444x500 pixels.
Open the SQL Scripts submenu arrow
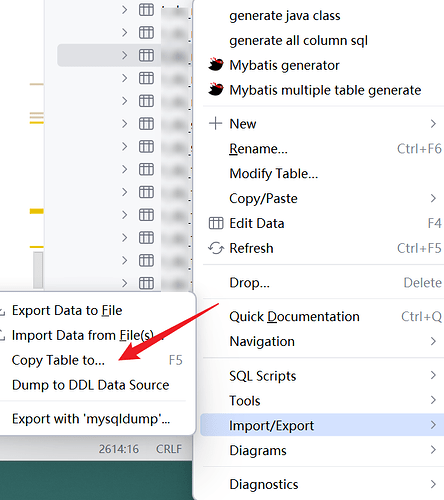pyautogui.click(x=433, y=375)
